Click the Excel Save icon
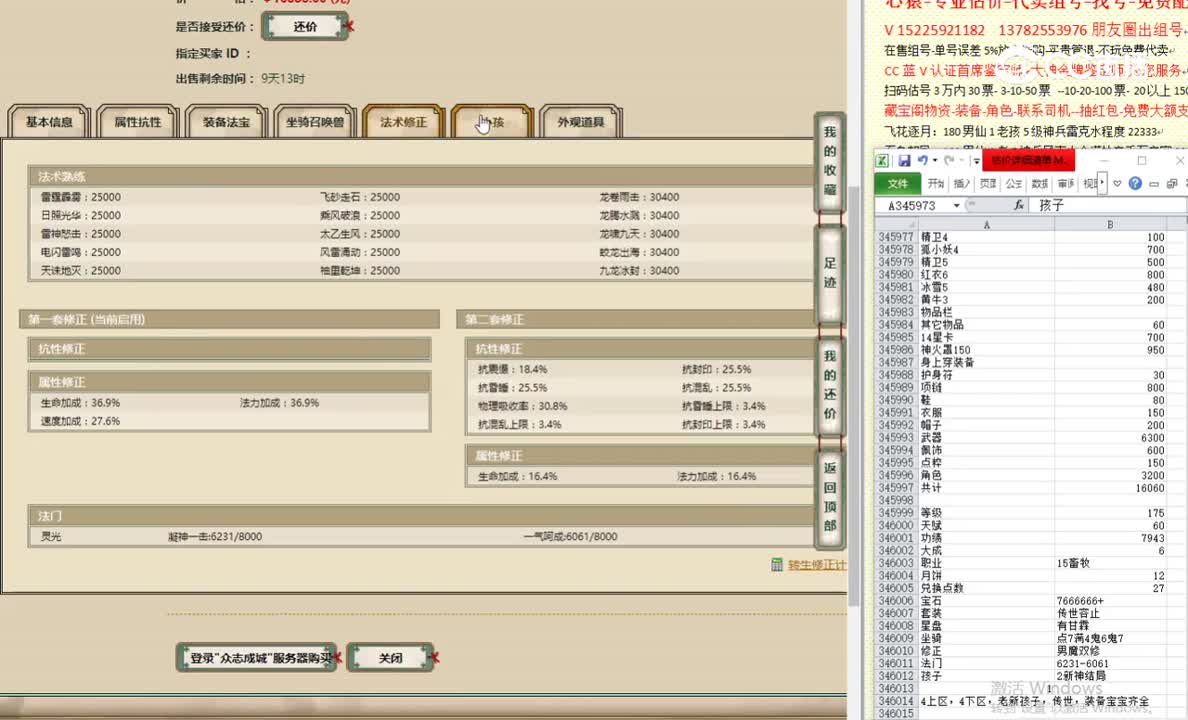Viewport: 1188px width, 720px height. [x=904, y=159]
